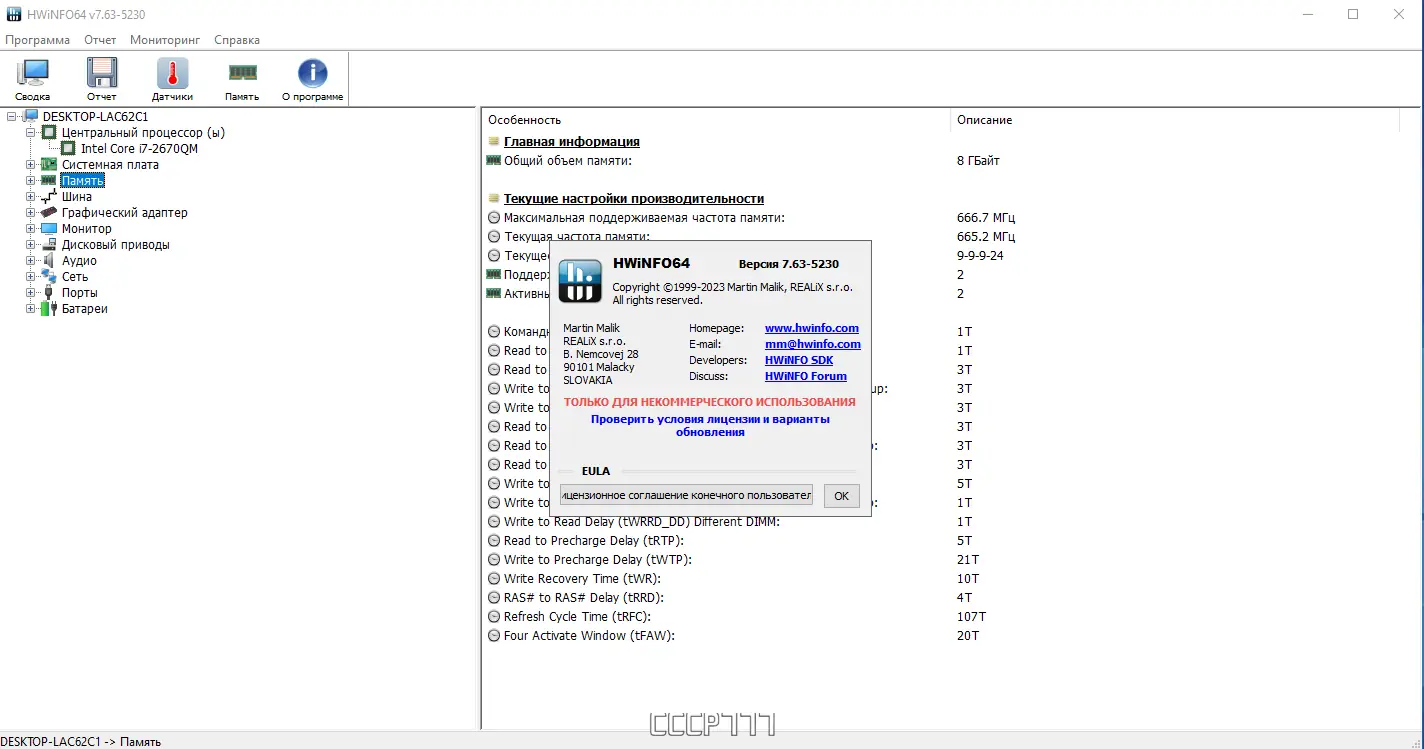Screen dimensions: 1424x749
Task: Click clock icon beside Refresh Cycle Time
Action: click(494, 617)
